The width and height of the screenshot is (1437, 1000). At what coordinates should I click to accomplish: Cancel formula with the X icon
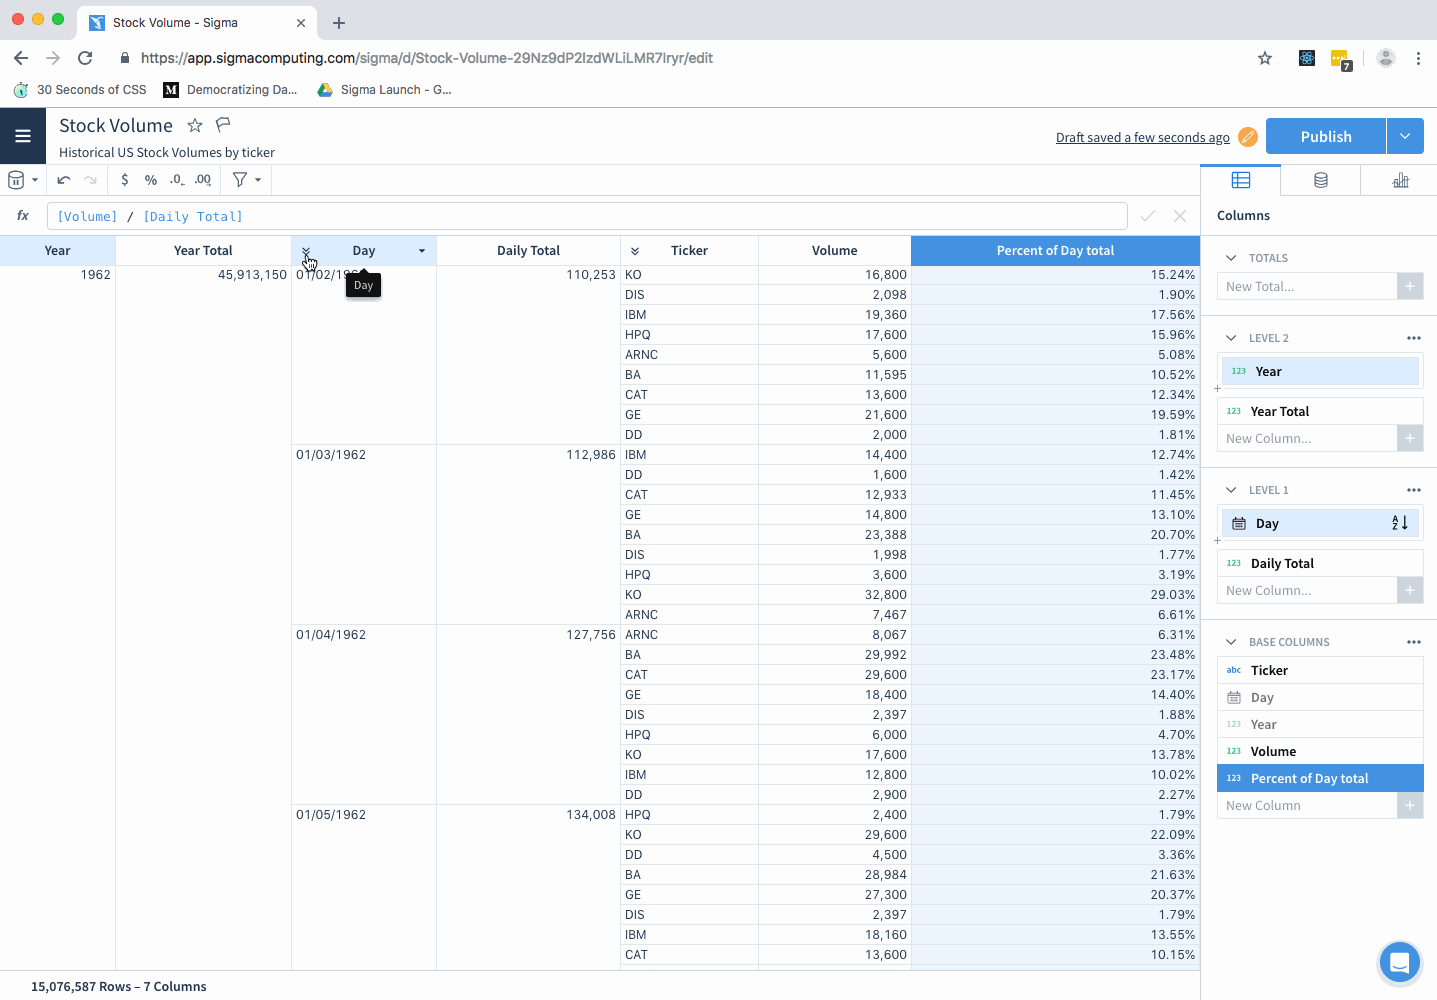[x=1180, y=216]
